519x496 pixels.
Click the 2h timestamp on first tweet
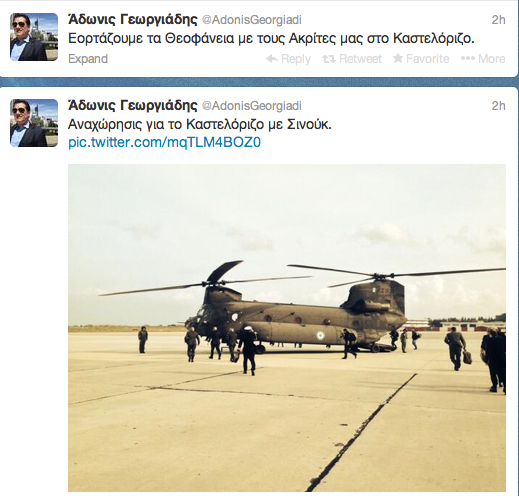498,20
